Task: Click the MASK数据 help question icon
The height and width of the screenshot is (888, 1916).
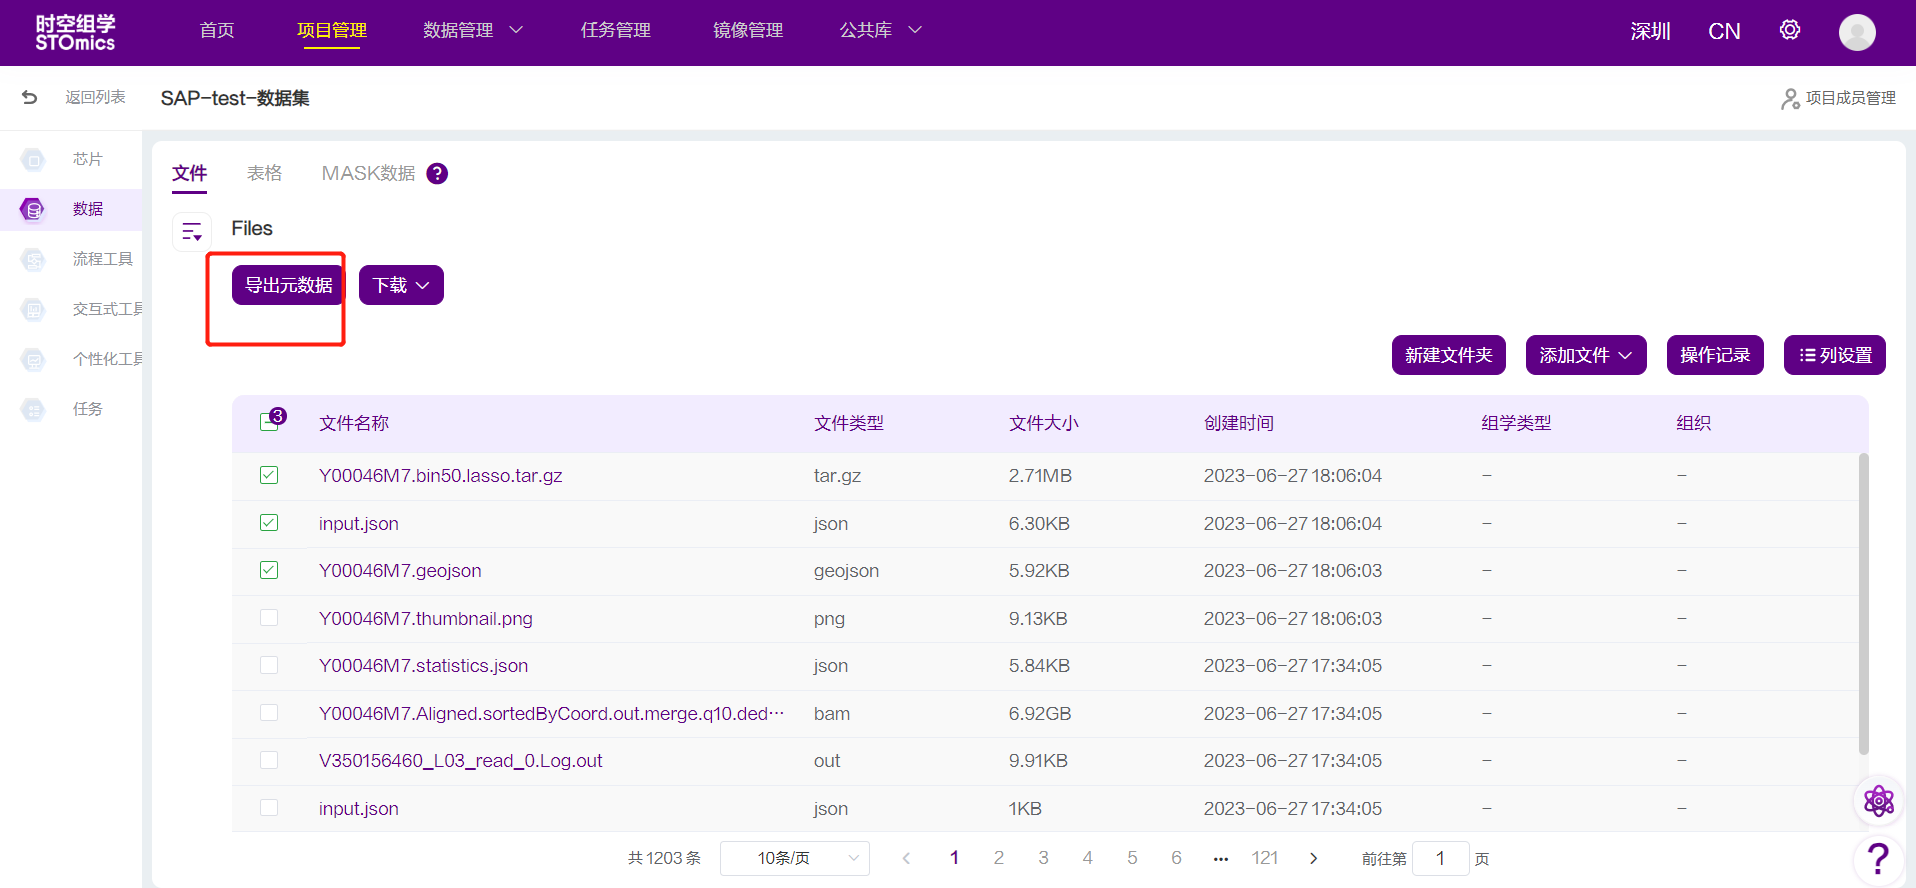Action: [437, 174]
